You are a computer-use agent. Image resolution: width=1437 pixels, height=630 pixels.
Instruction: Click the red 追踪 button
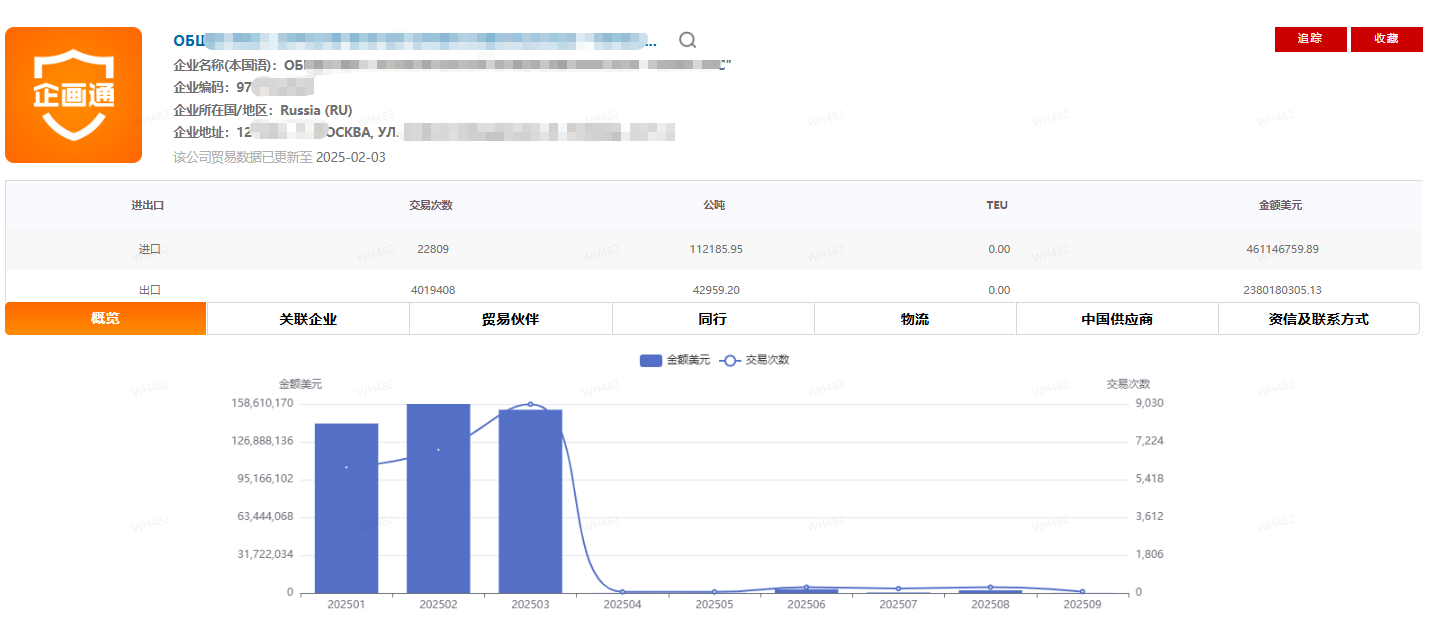(x=1310, y=39)
